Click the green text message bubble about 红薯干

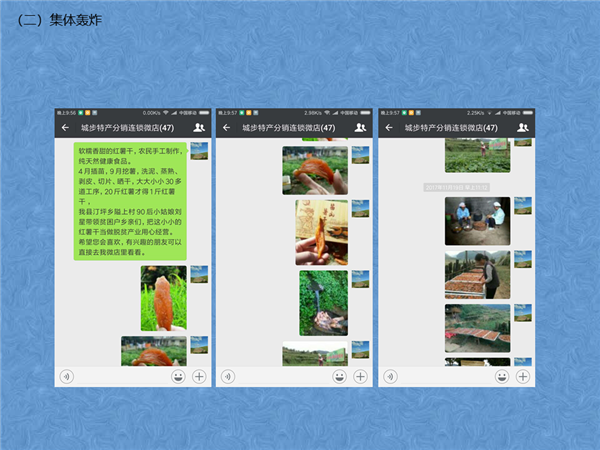130,201
